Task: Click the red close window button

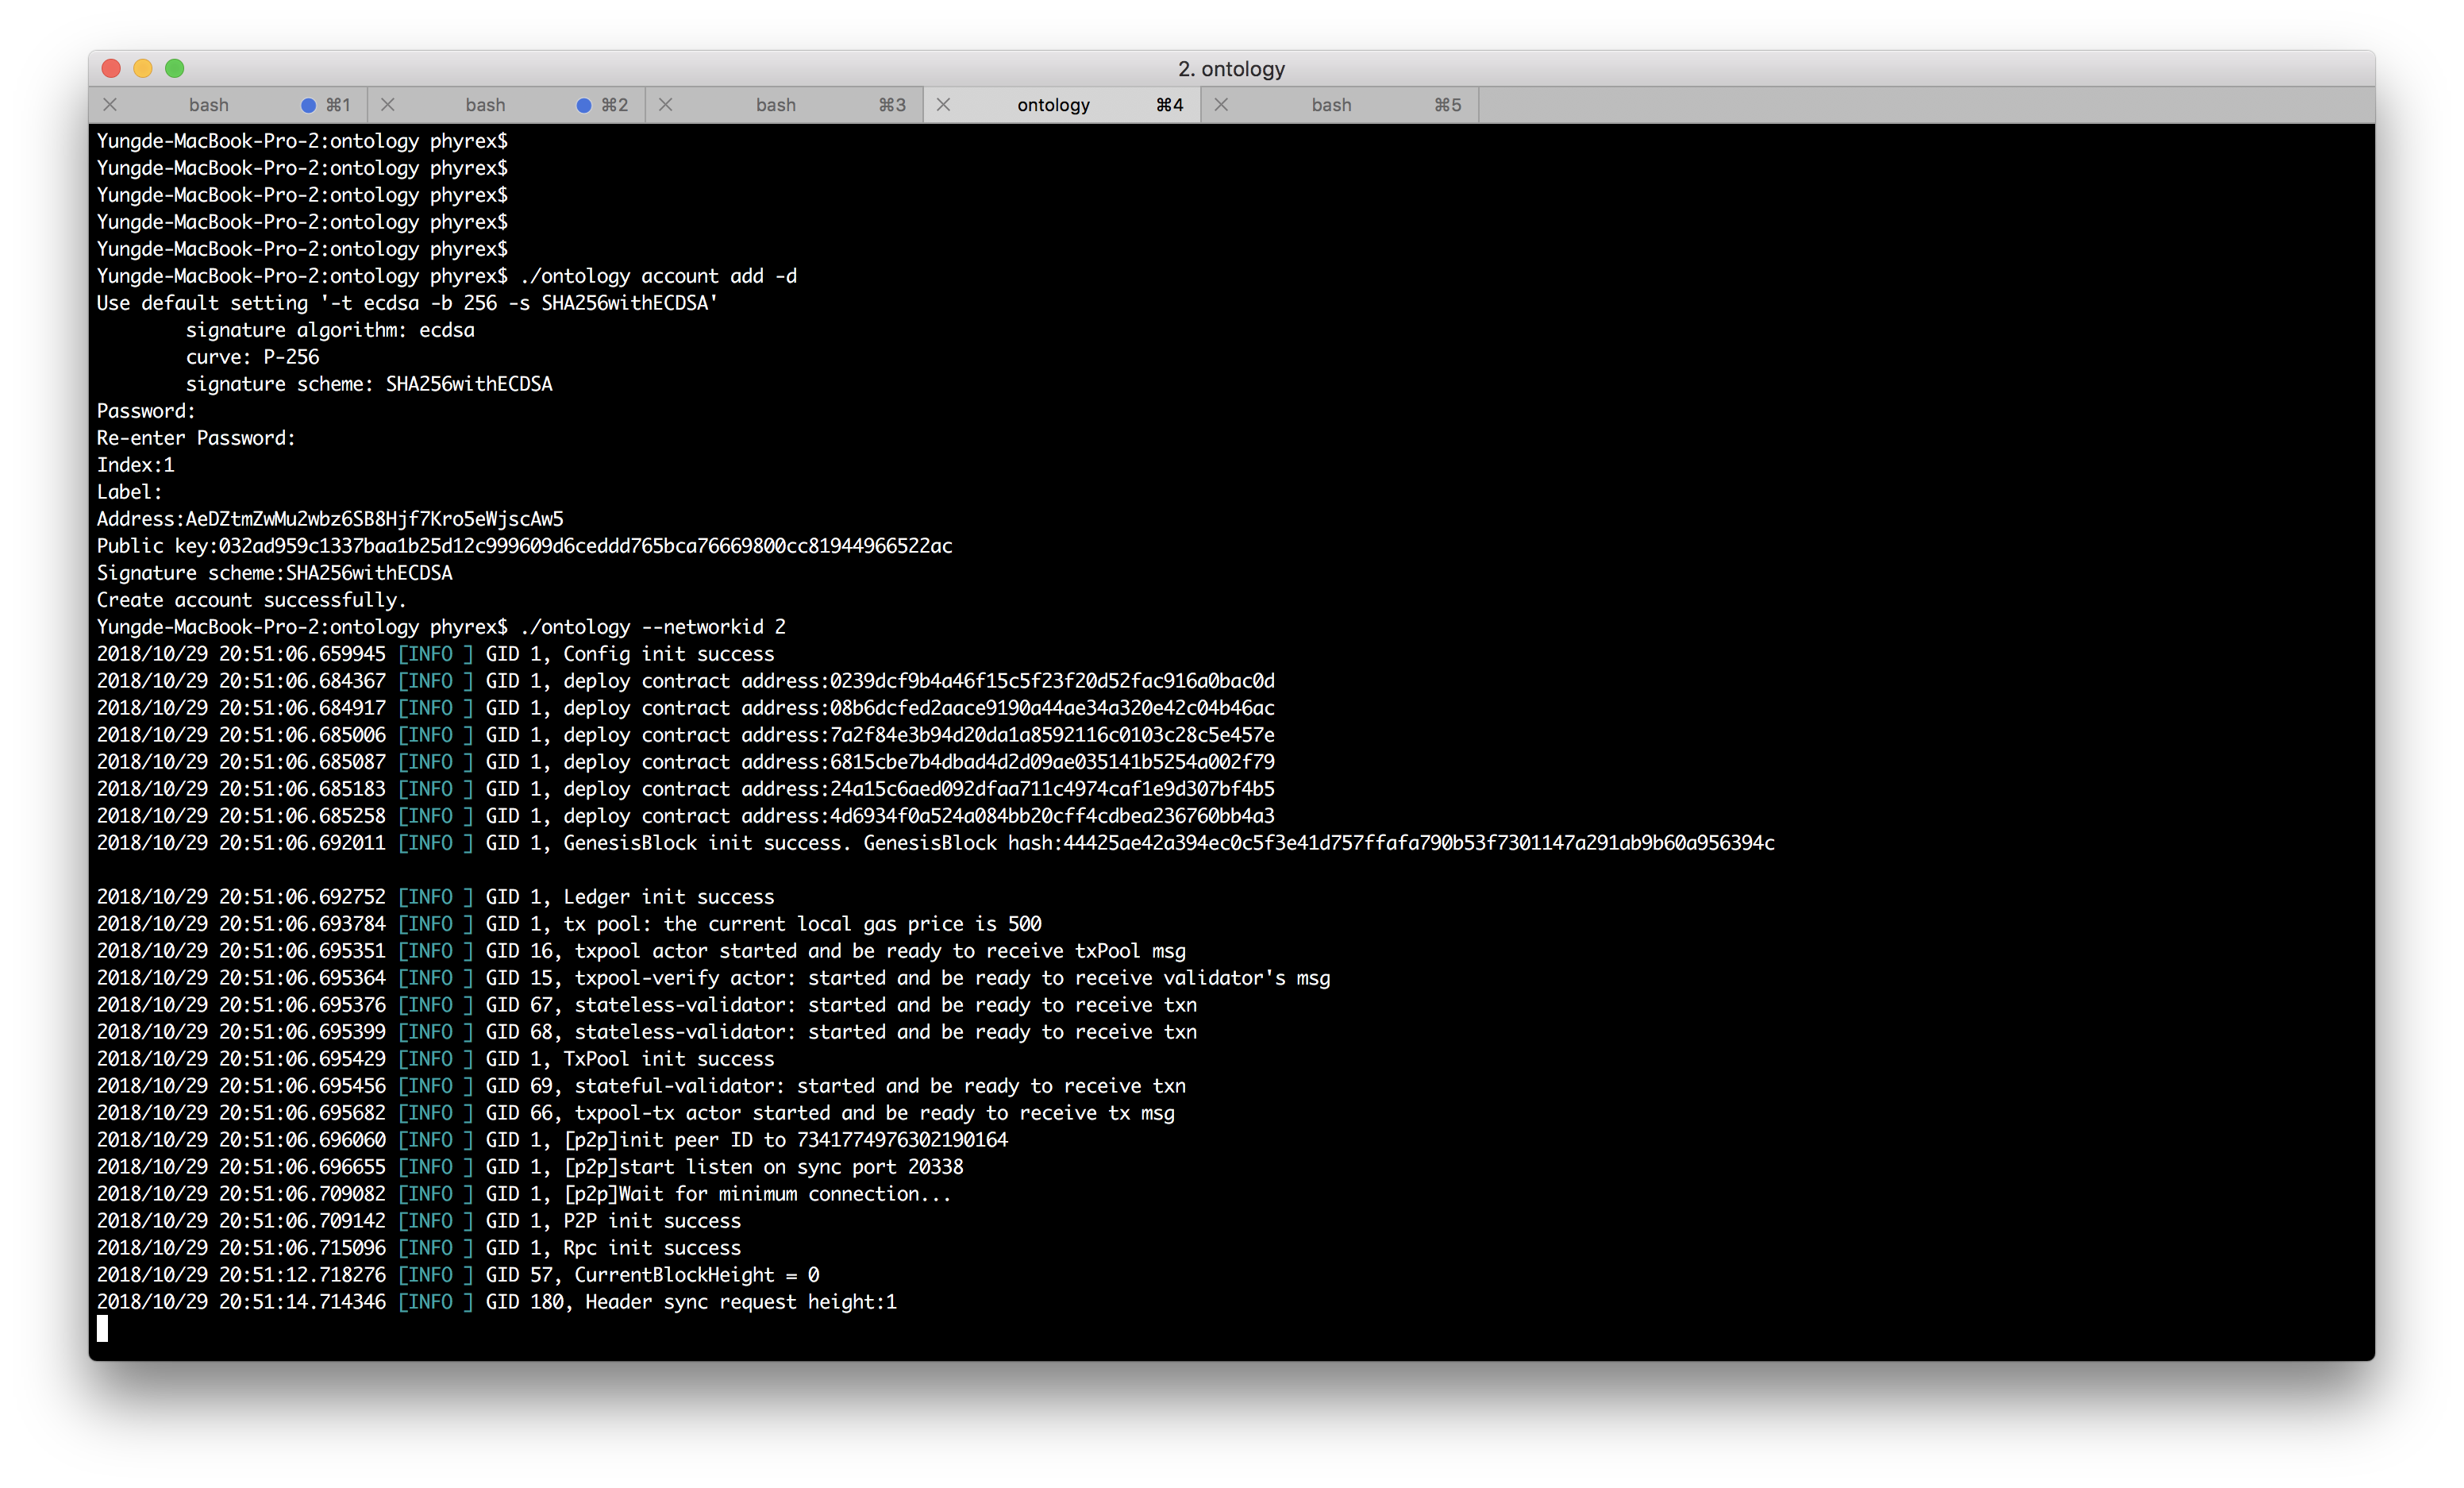Action: pyautogui.click(x=112, y=68)
